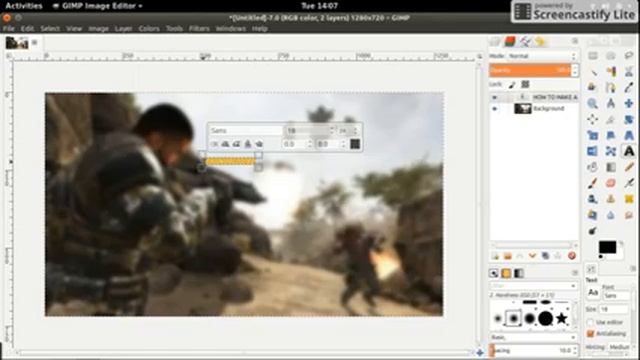The width and height of the screenshot is (640, 360).
Task: Select the Pencil tool
Action: pos(629,167)
